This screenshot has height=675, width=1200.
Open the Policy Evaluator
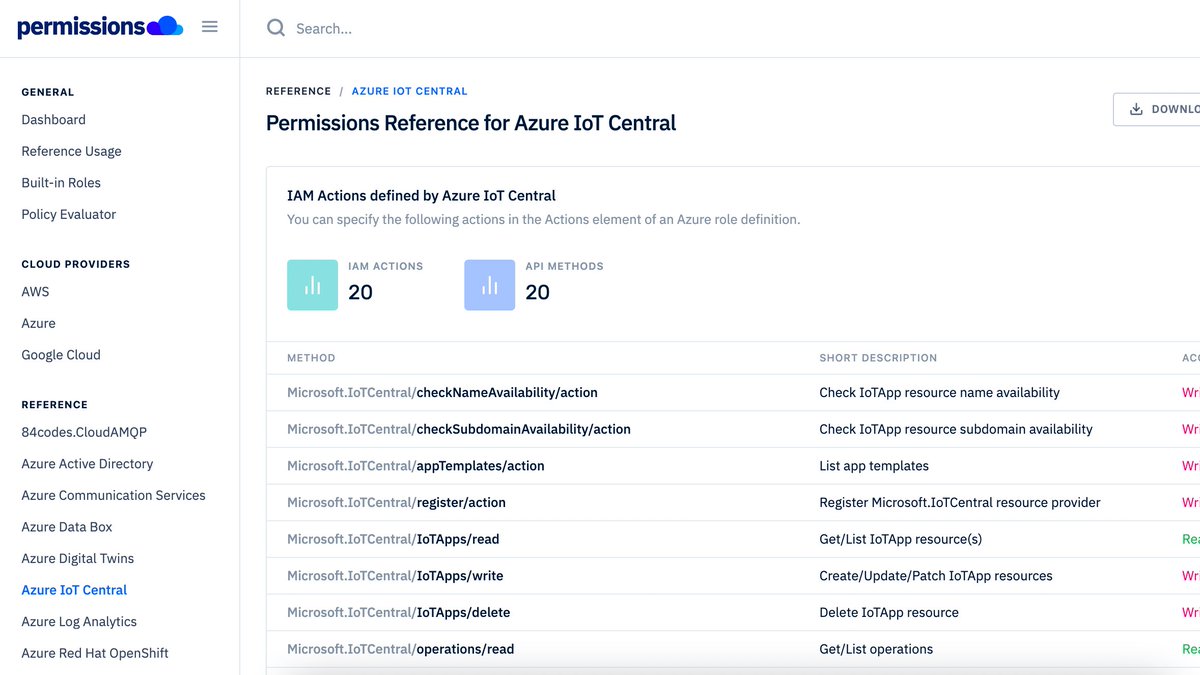point(69,214)
